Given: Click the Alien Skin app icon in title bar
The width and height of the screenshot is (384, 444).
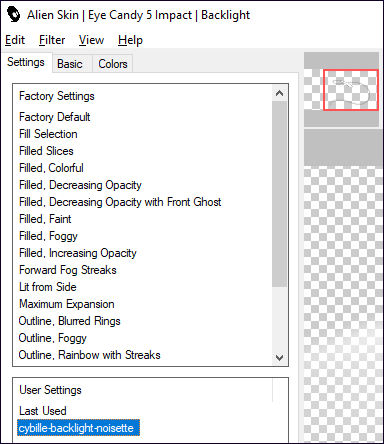Looking at the screenshot, I should click(x=14, y=14).
